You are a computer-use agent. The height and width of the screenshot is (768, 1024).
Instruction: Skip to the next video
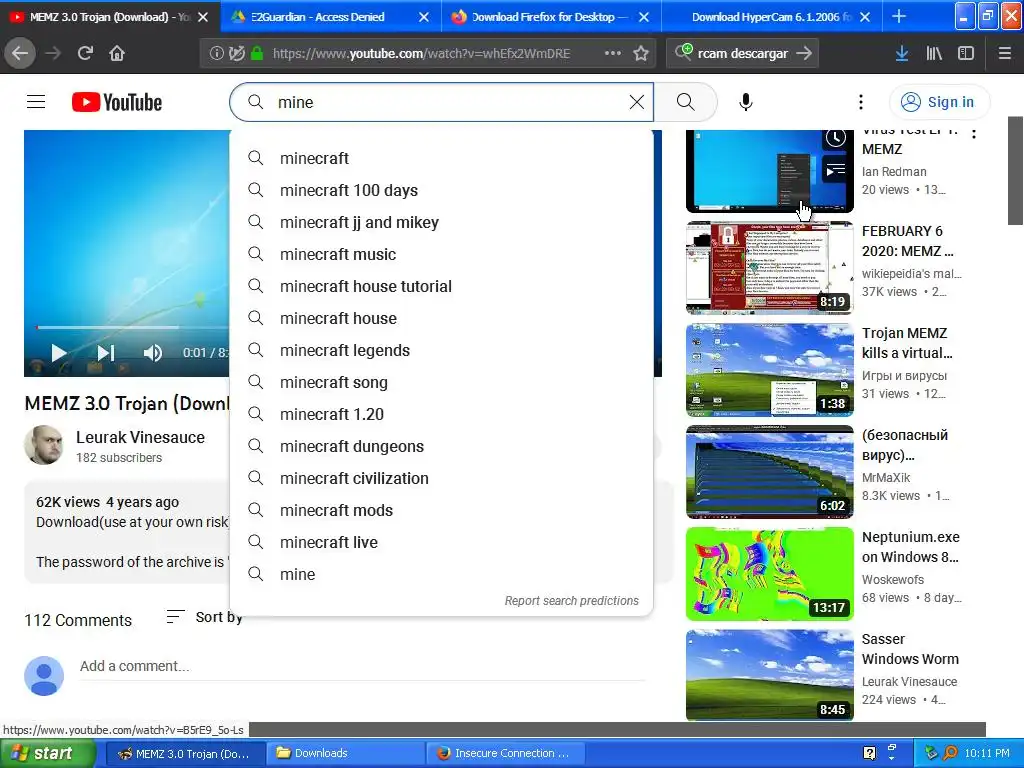106,353
